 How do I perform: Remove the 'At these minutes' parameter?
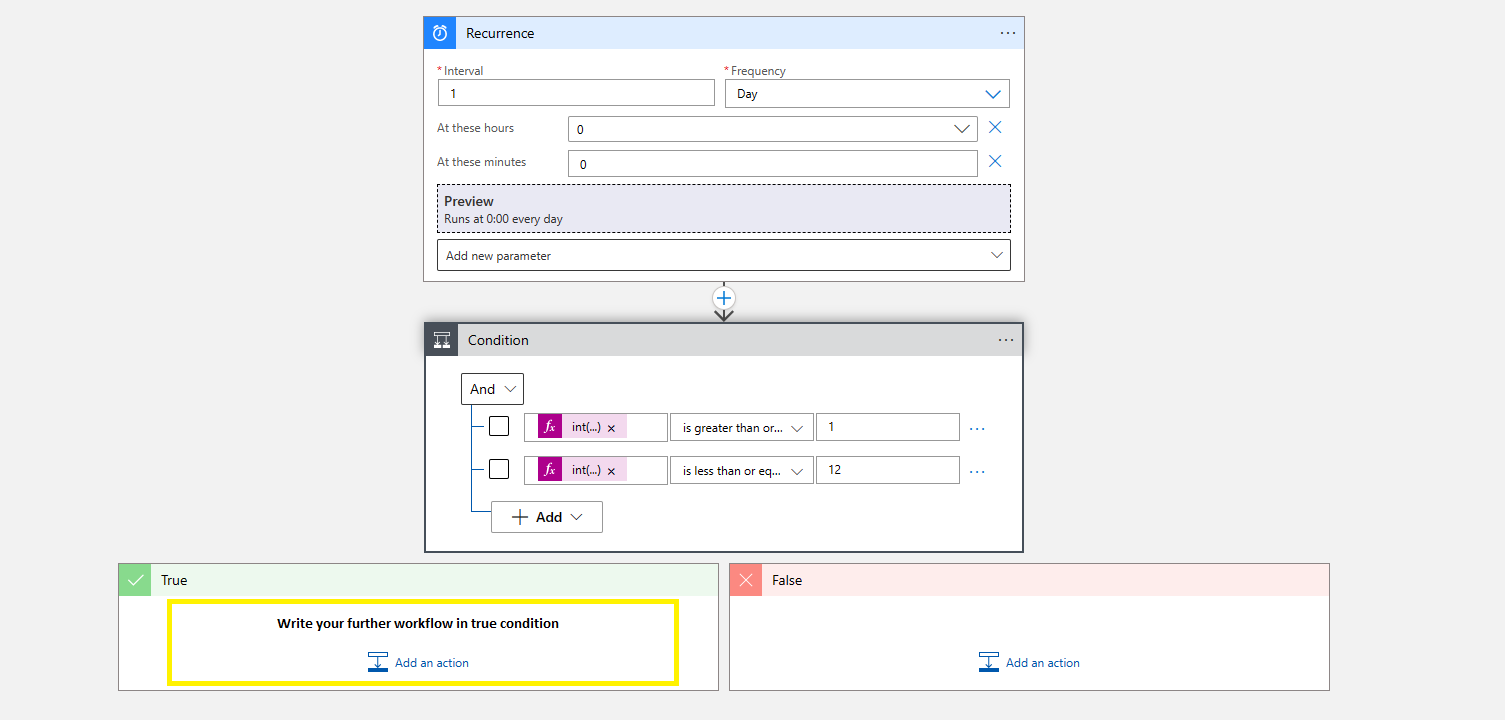(995, 162)
